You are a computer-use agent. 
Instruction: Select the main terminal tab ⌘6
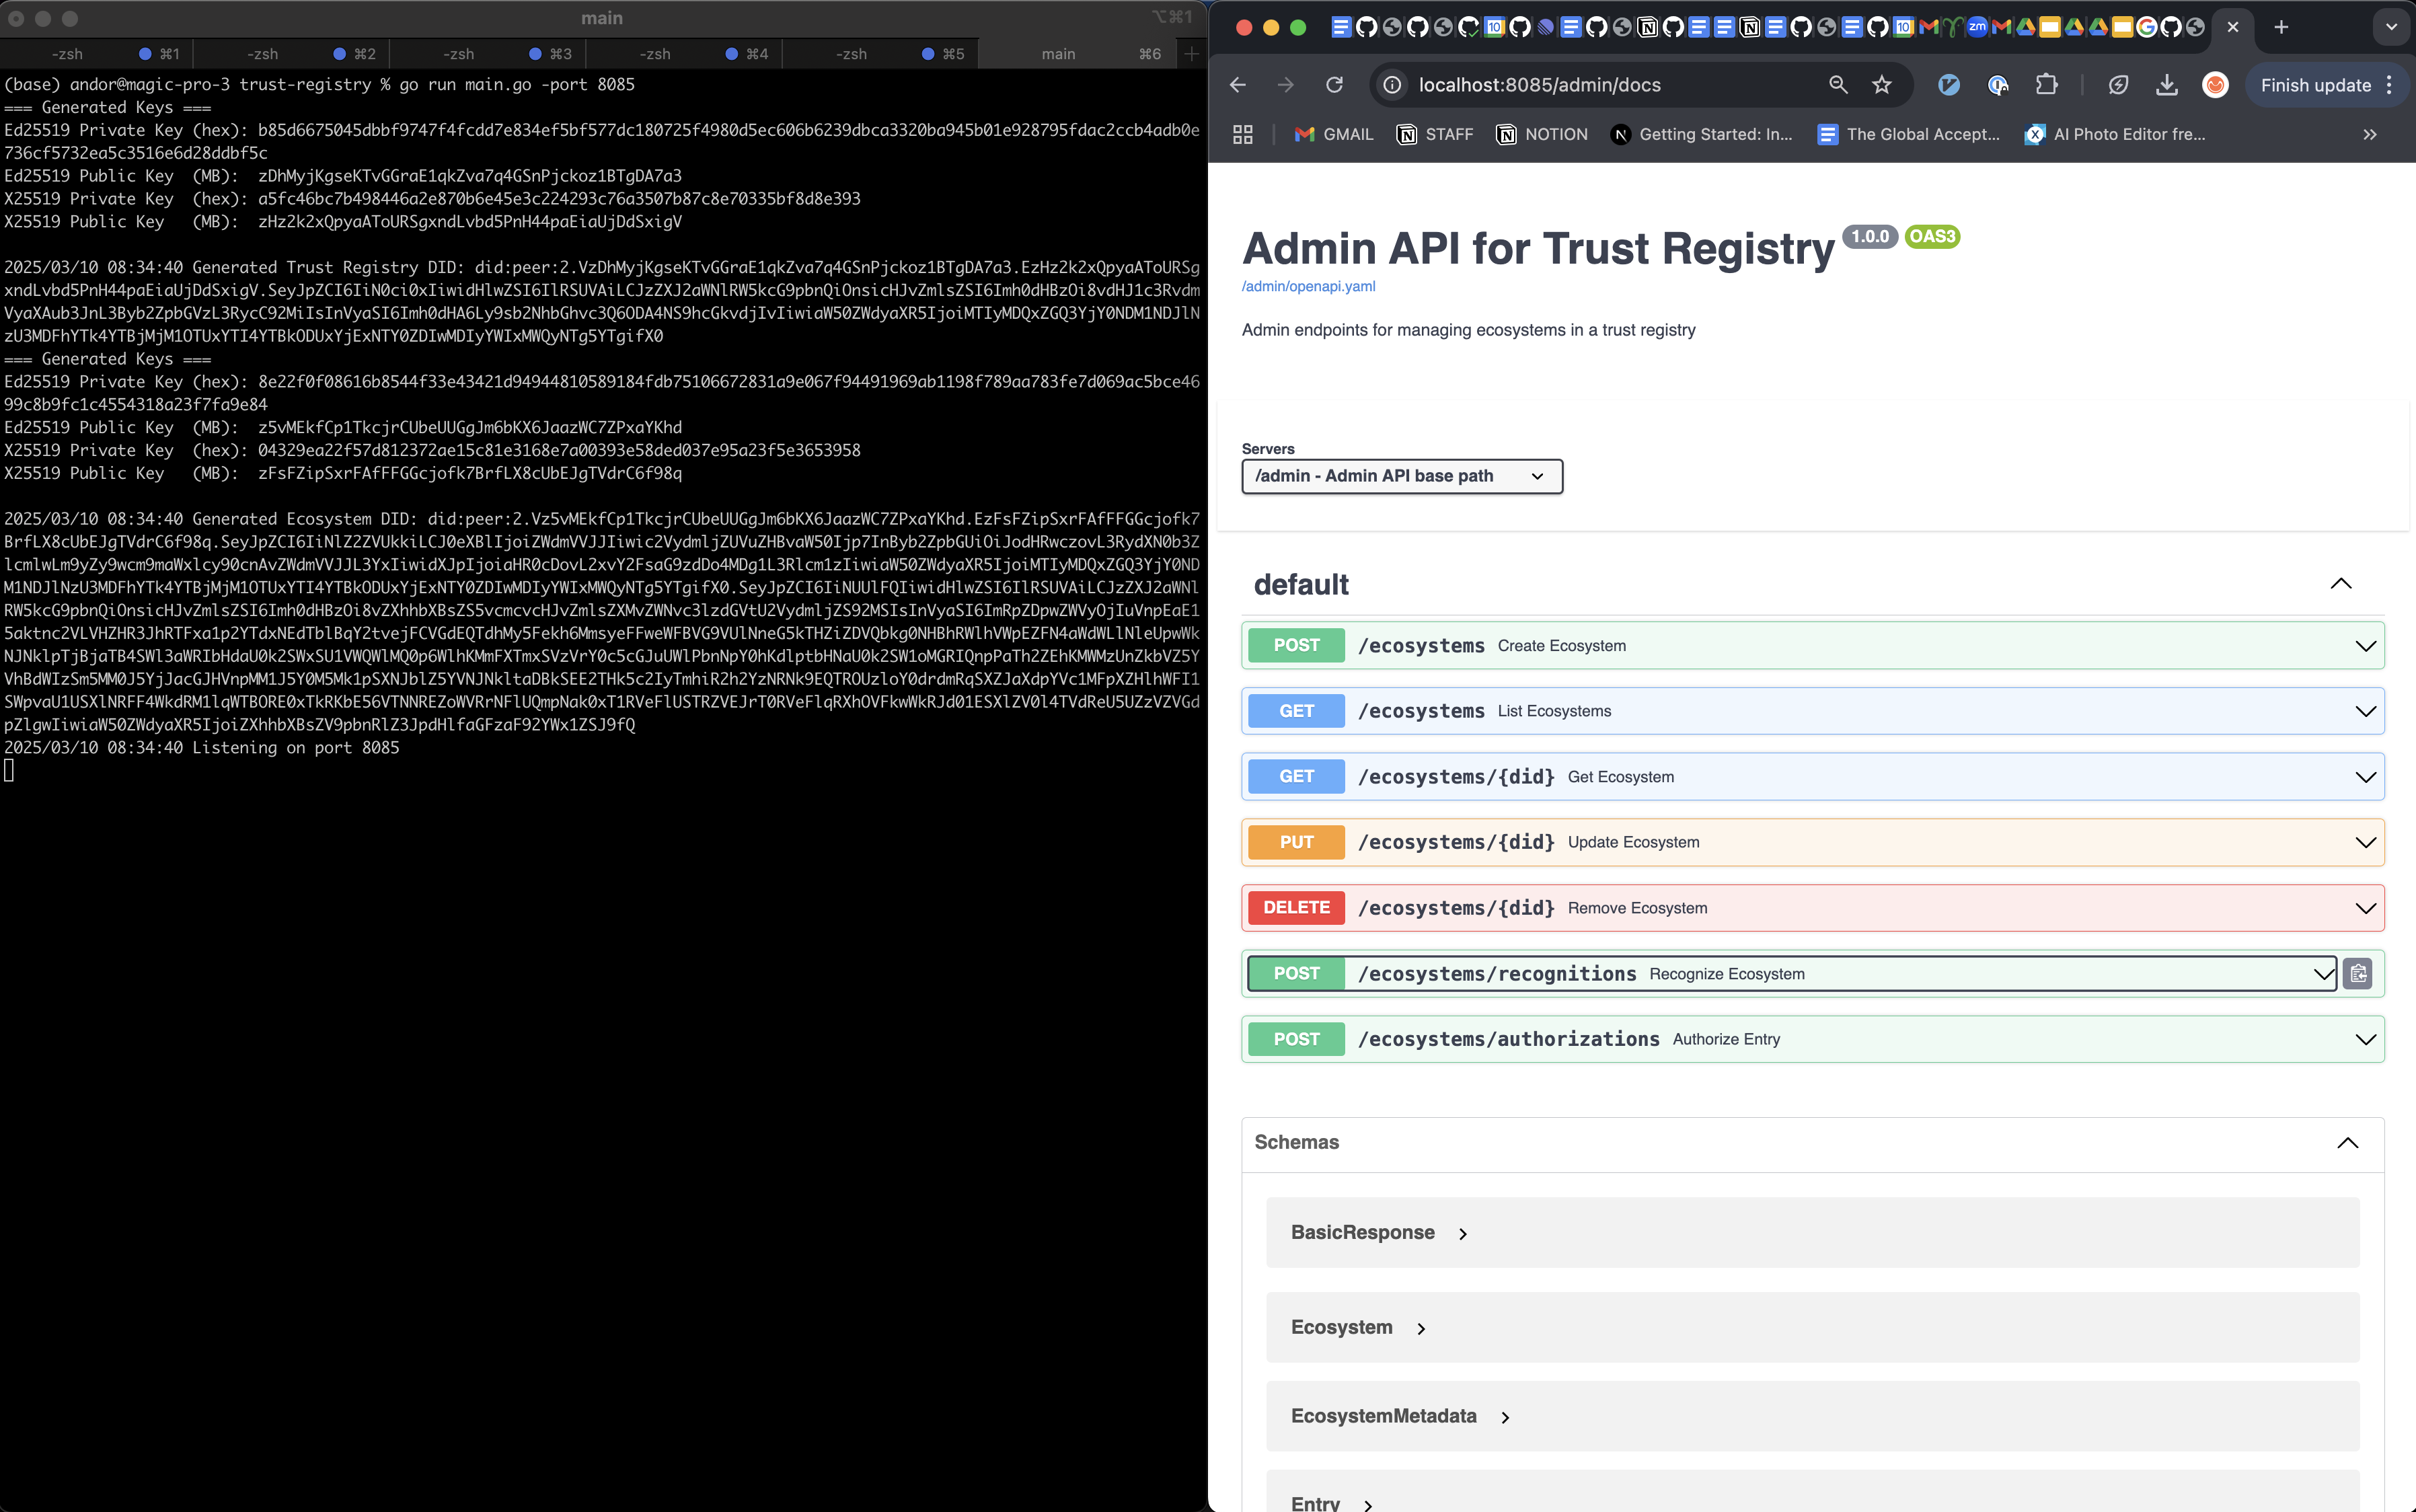[1078, 54]
